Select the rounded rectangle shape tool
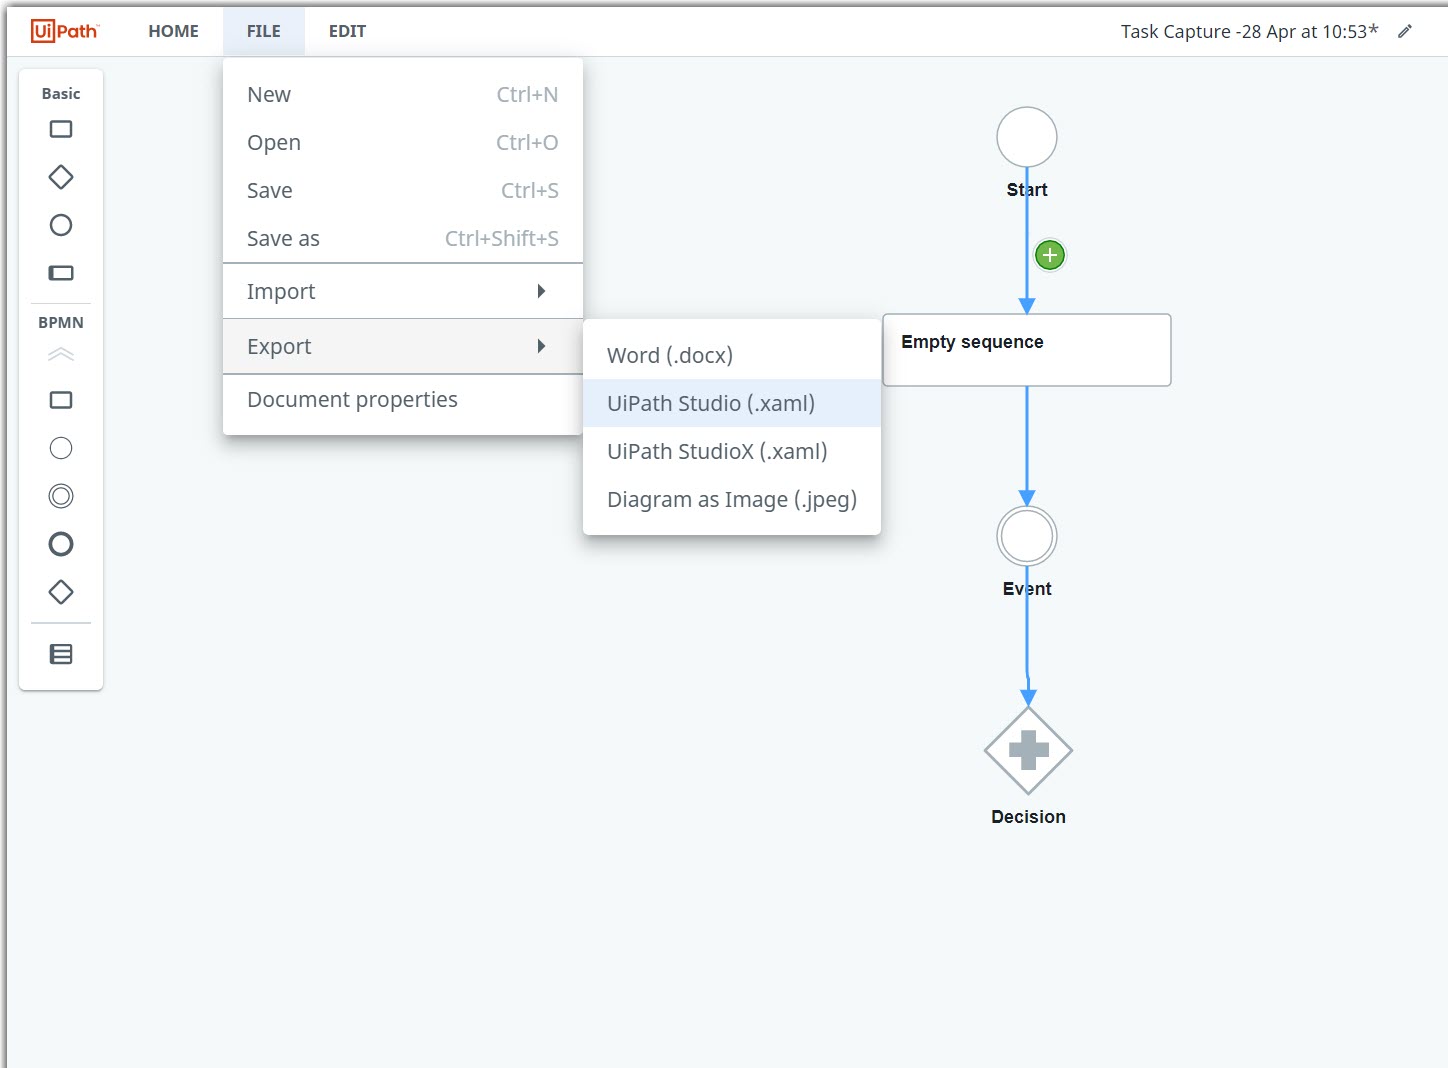Screen dimensions: 1448x1068 (60, 273)
